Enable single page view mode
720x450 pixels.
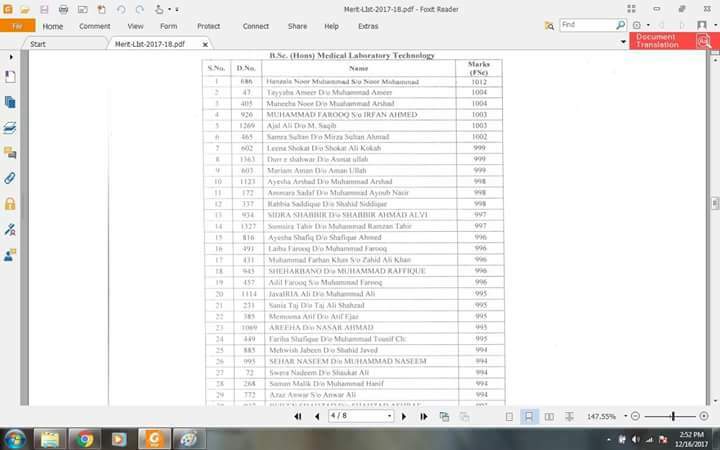[x=509, y=416]
